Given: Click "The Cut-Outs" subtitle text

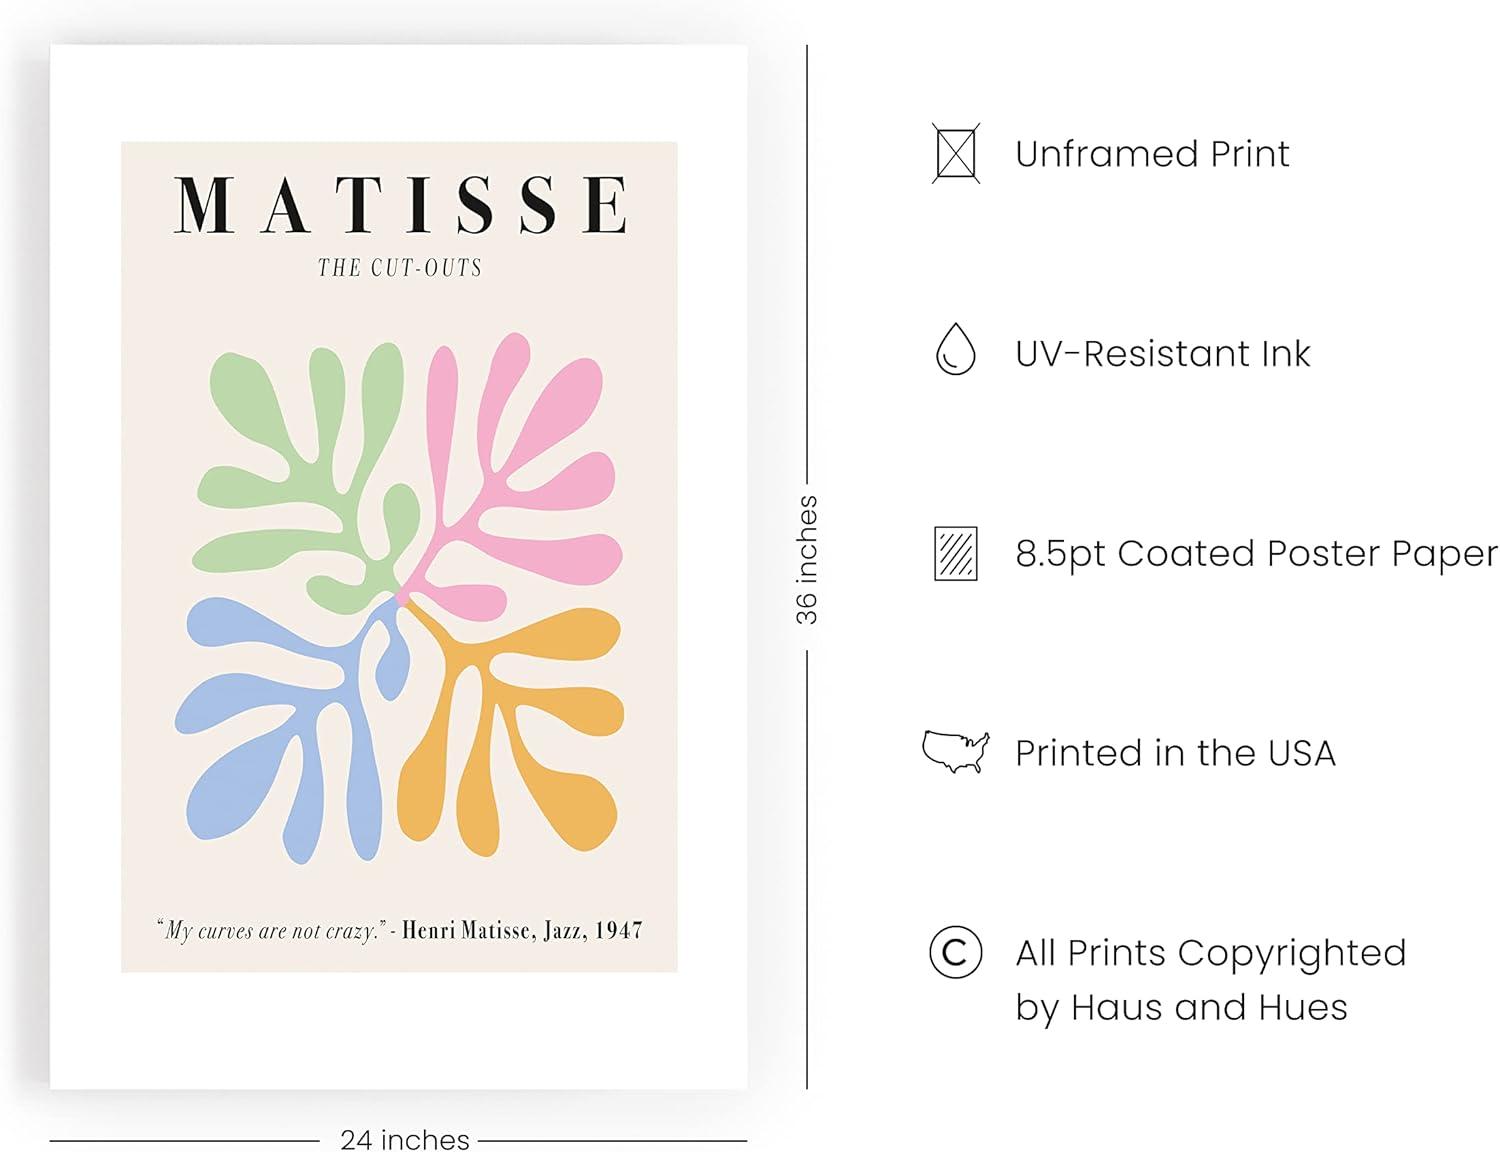Looking at the screenshot, I should tap(400, 268).
